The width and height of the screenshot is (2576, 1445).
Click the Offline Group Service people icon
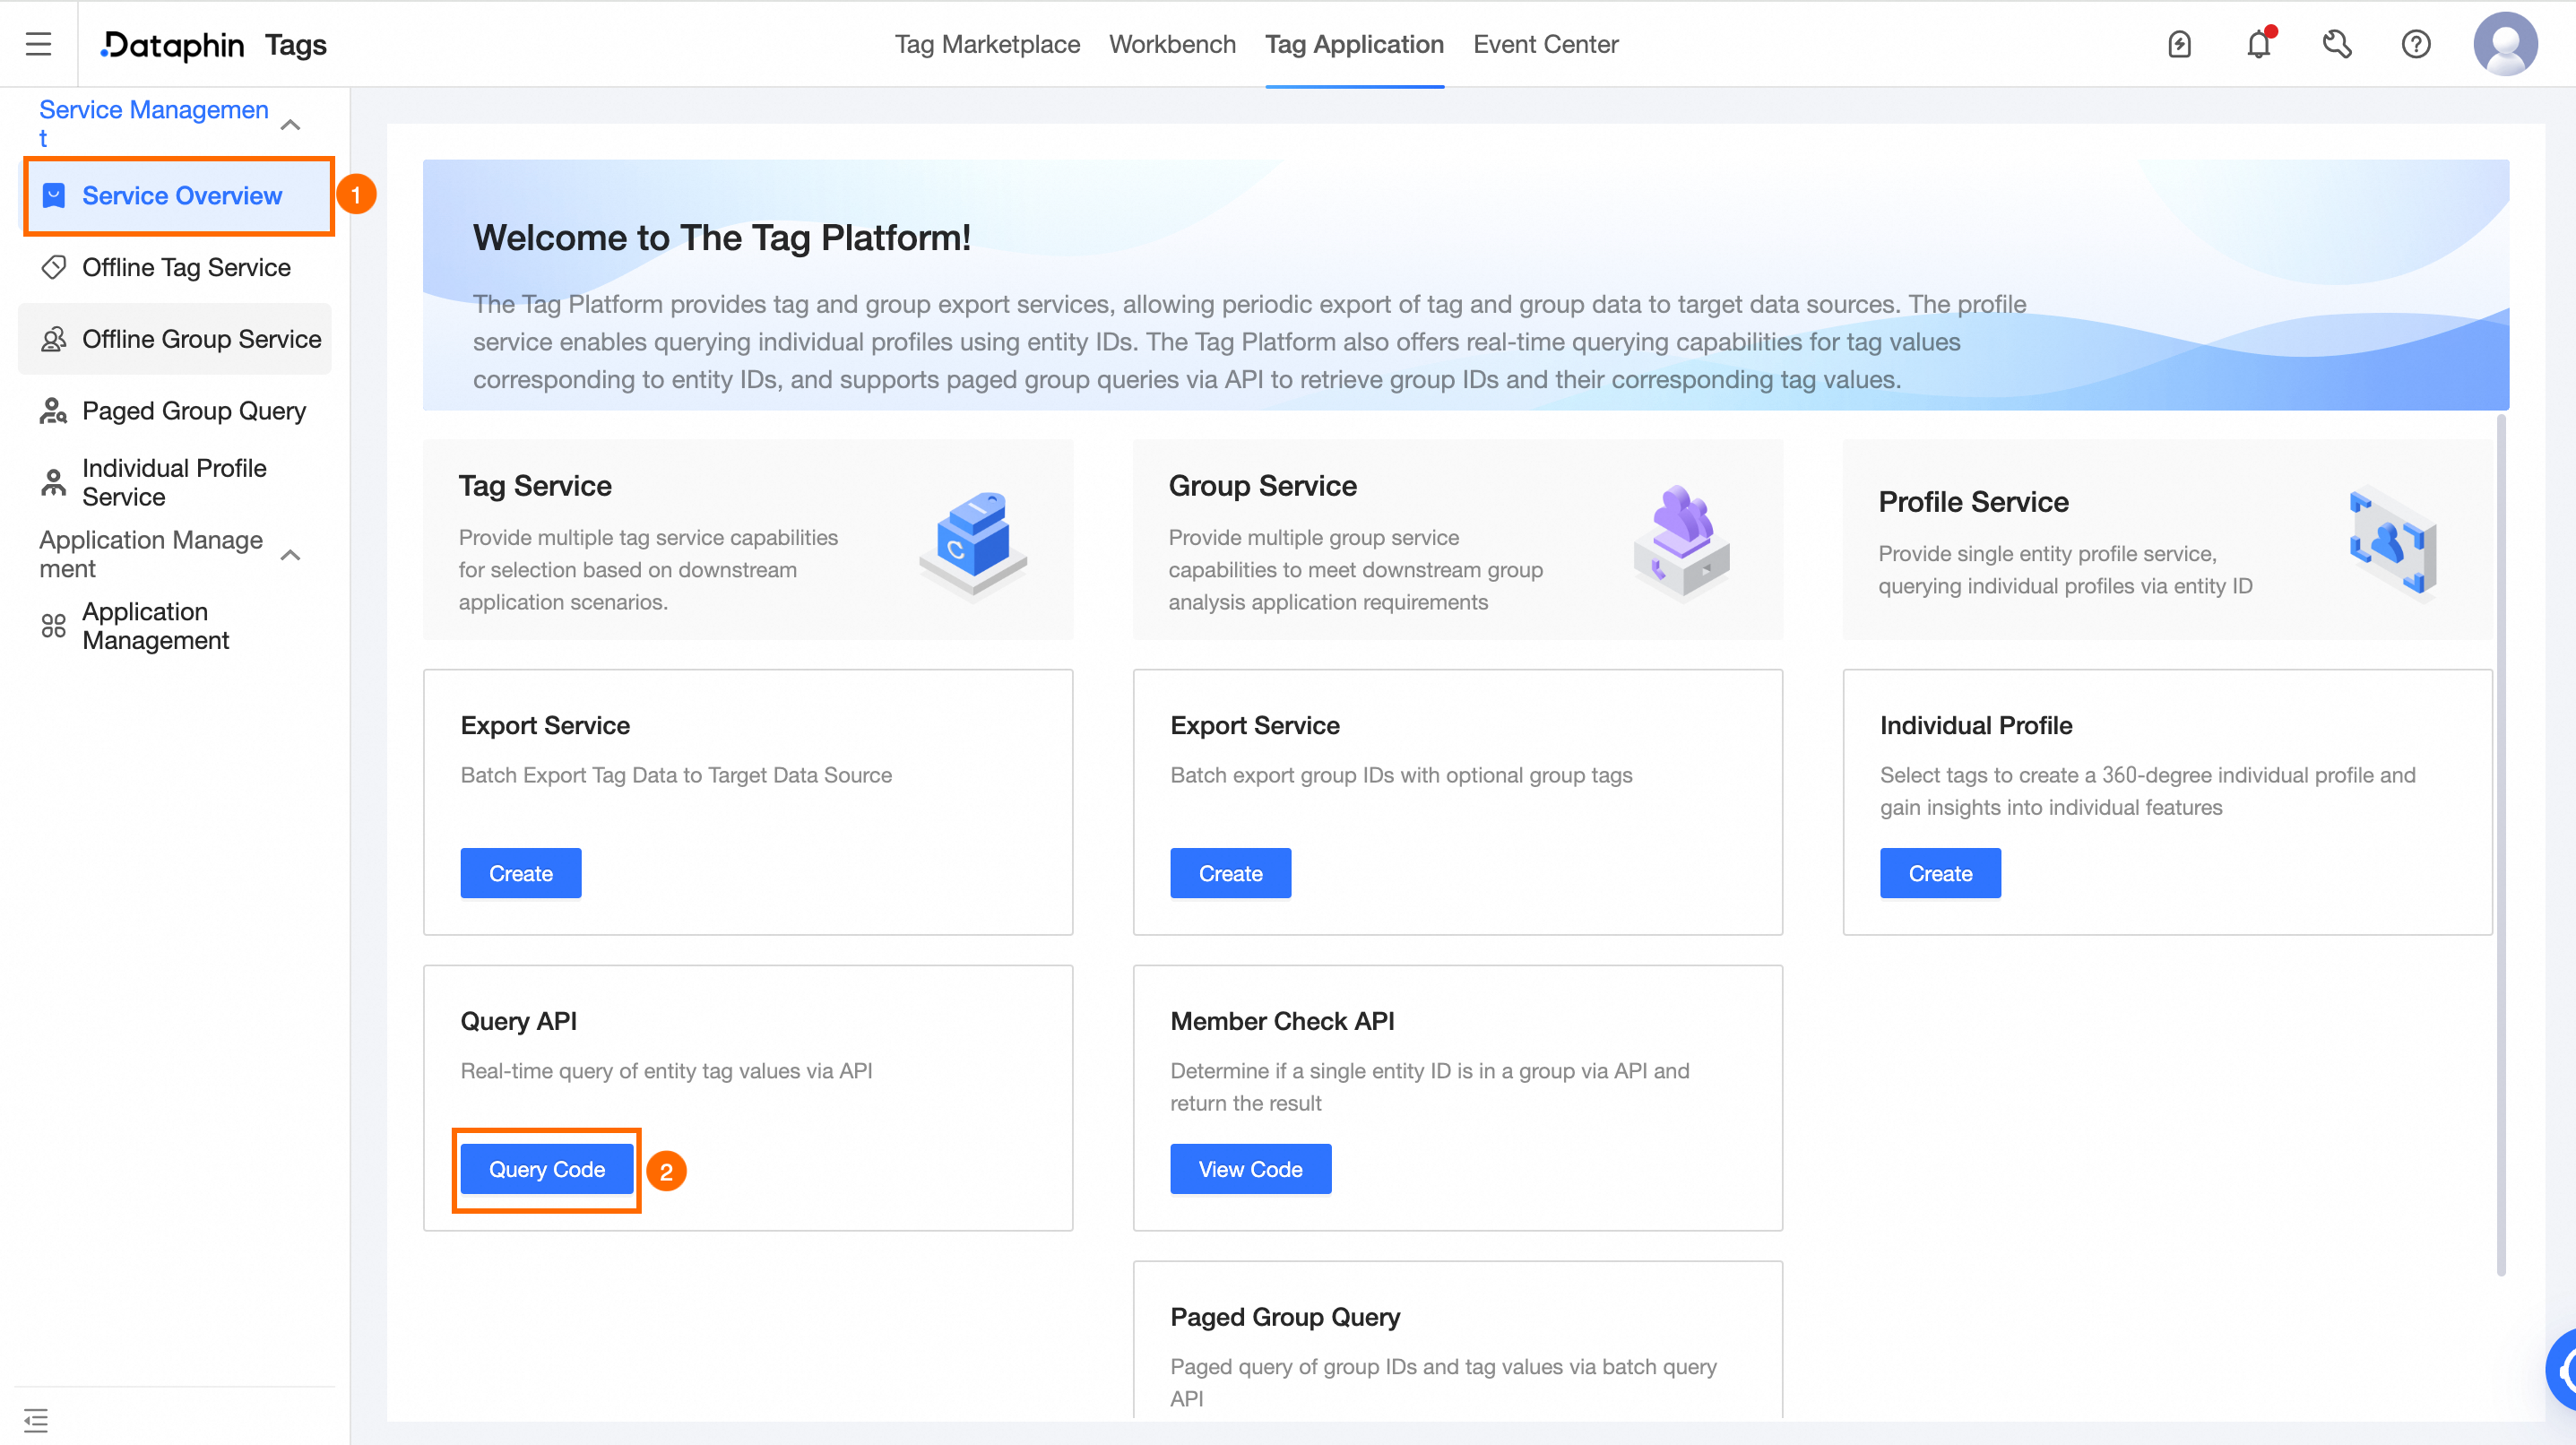pyautogui.click(x=54, y=339)
